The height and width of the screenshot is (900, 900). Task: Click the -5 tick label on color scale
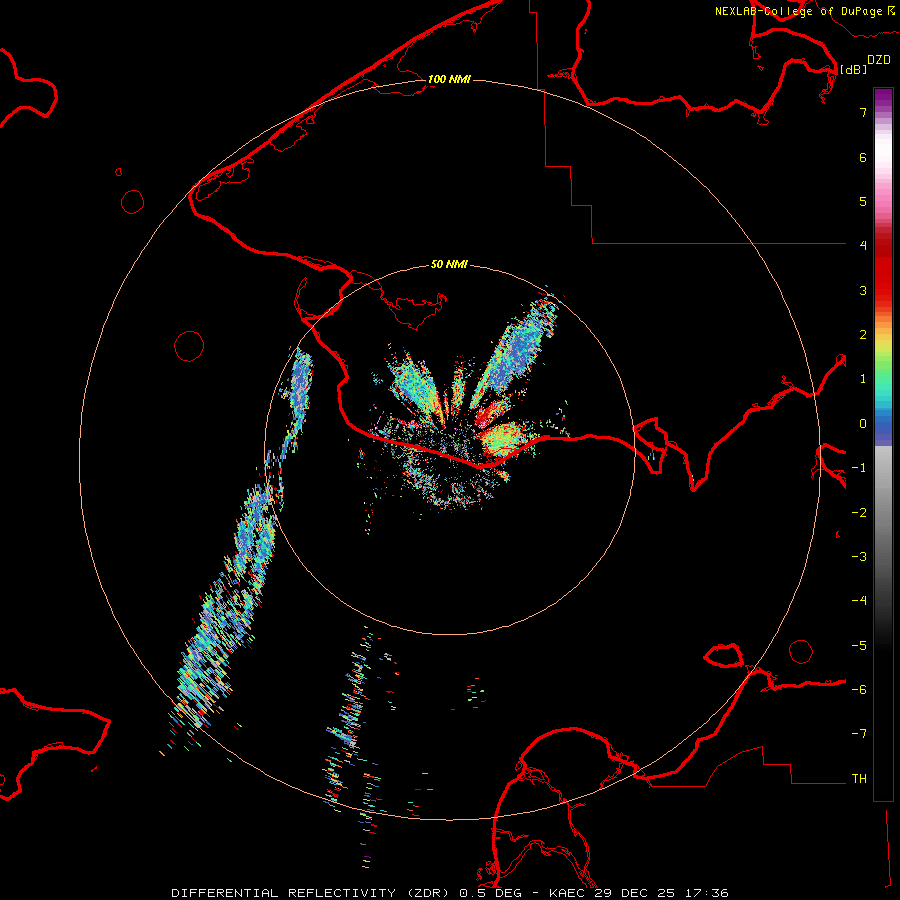pos(859,646)
